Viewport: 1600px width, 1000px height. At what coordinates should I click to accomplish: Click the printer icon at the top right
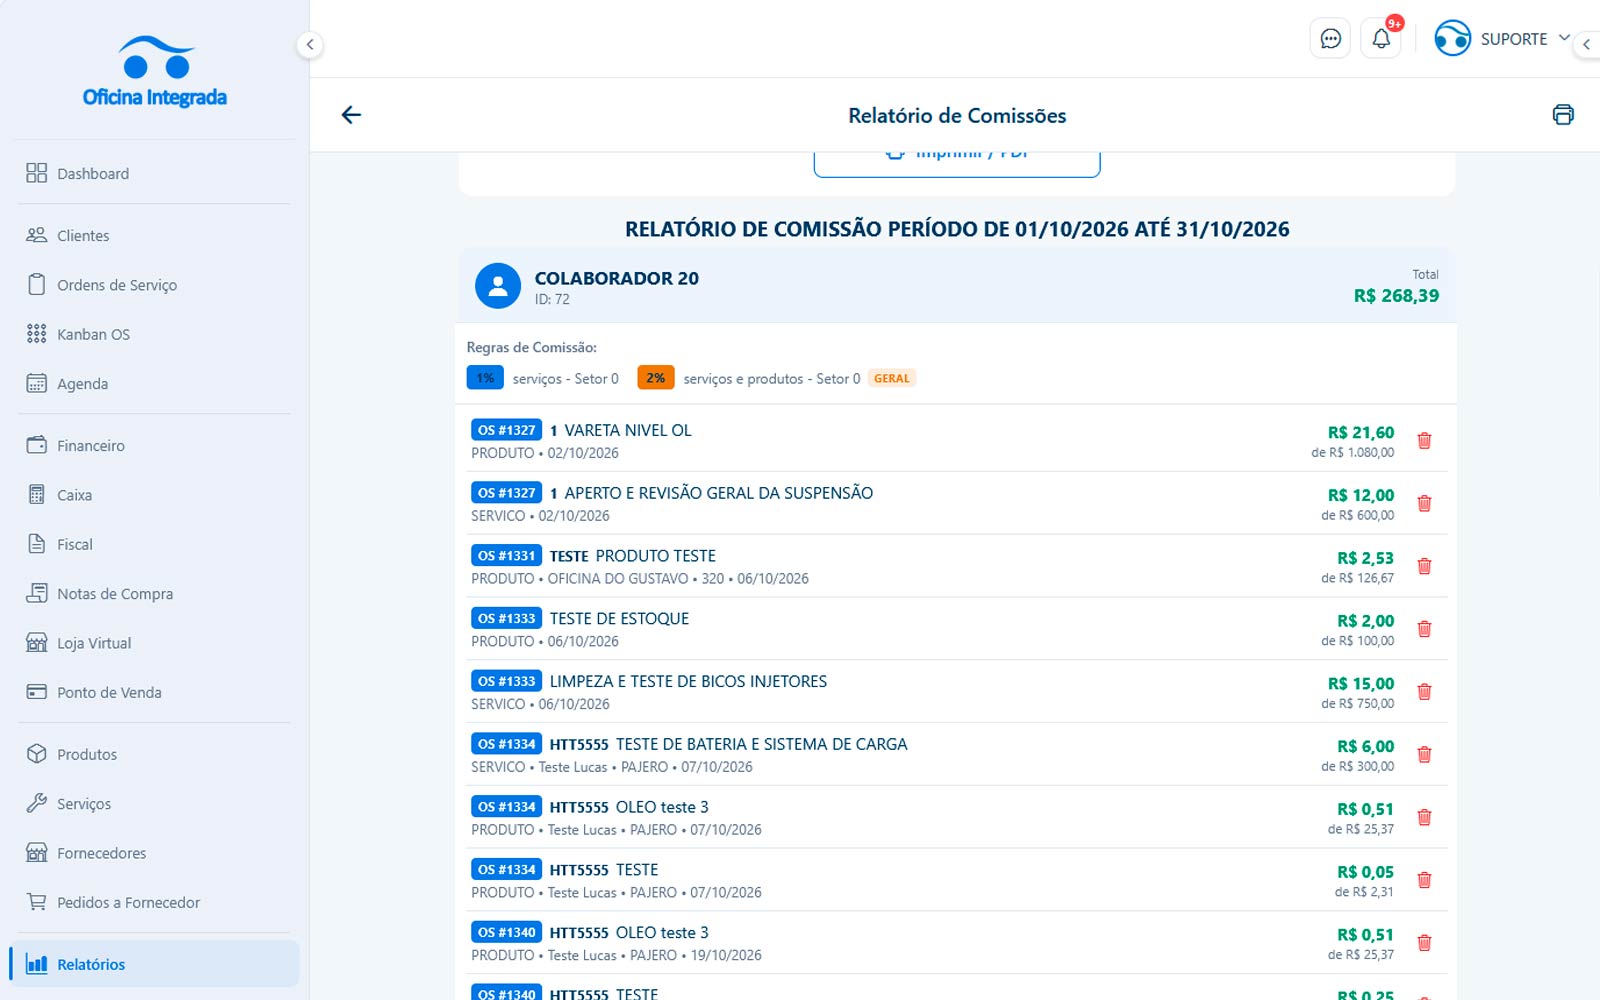point(1563,114)
